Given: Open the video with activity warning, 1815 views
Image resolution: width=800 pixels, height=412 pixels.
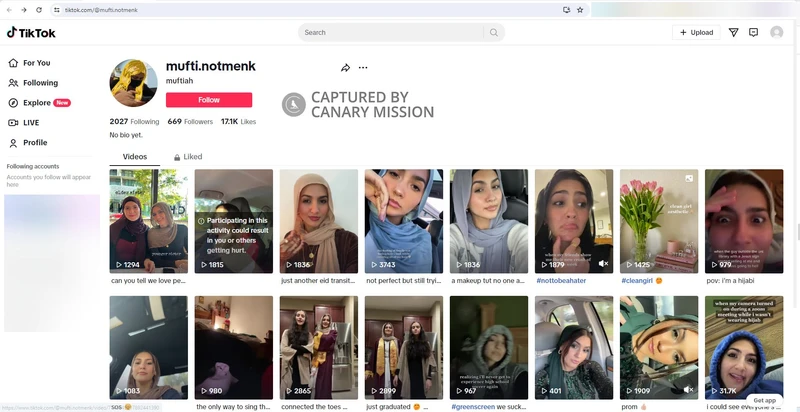Looking at the screenshot, I should click(234, 221).
